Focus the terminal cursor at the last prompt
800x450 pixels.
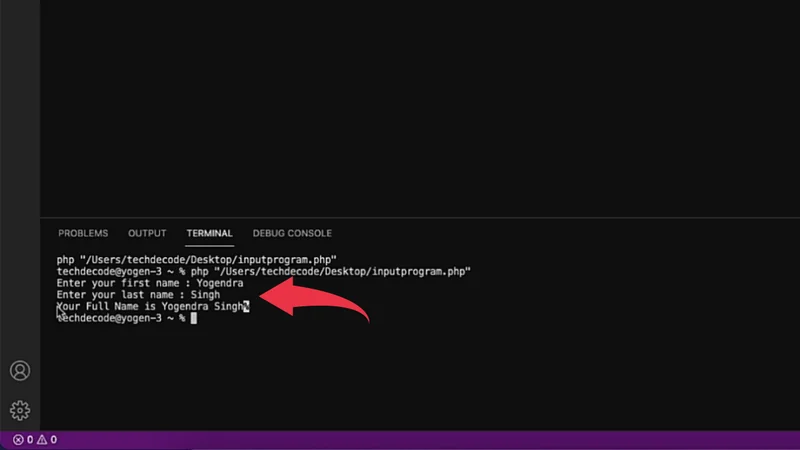(194, 318)
